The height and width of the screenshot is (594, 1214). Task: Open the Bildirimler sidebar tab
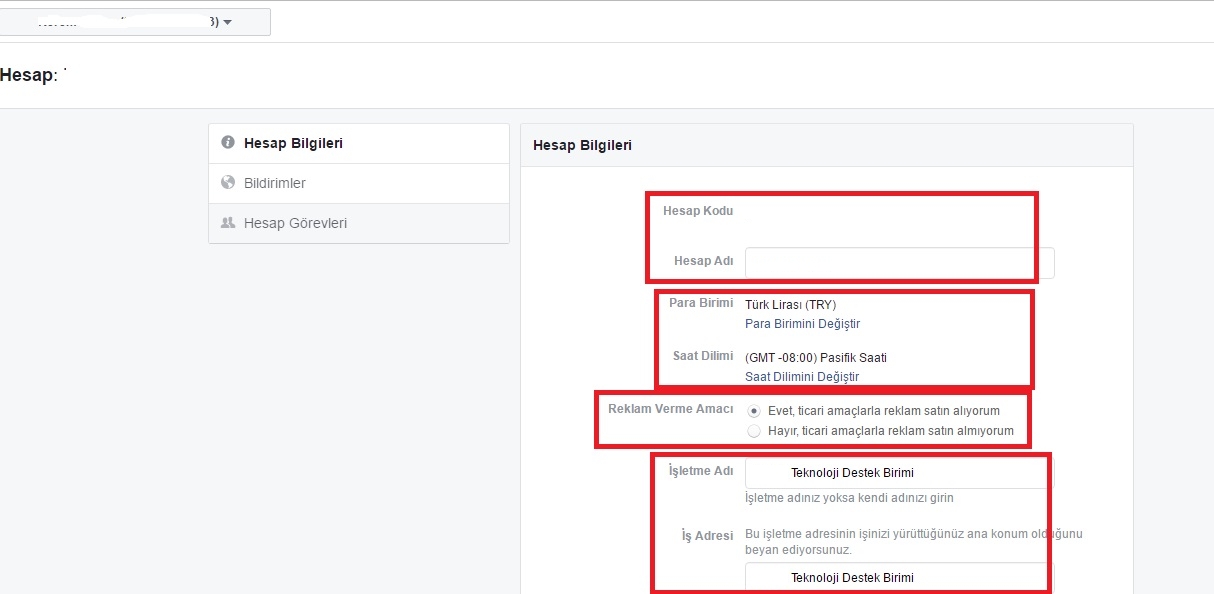point(359,183)
